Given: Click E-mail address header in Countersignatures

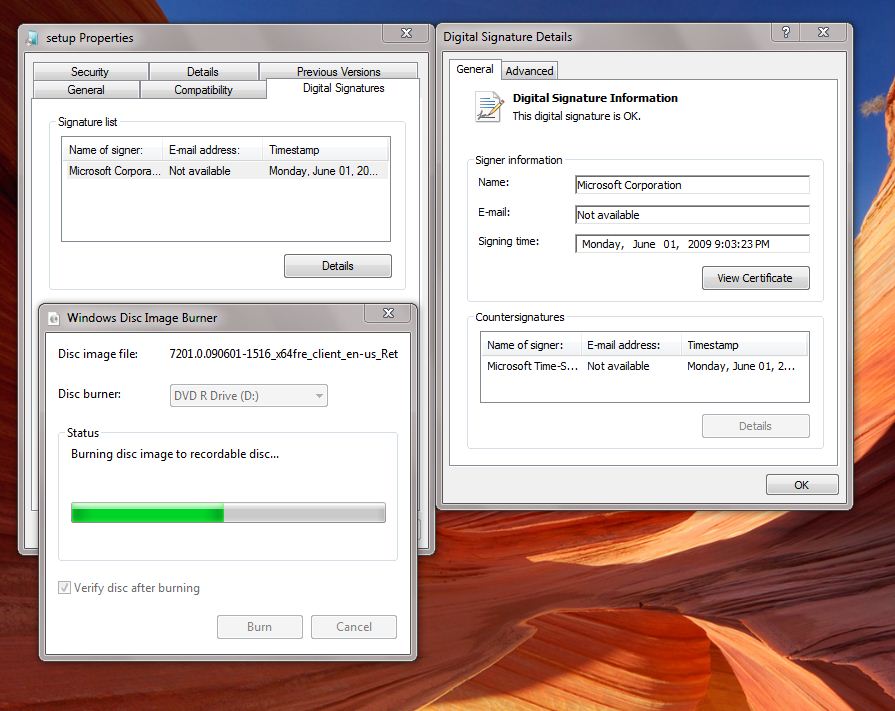Looking at the screenshot, I should point(631,345).
